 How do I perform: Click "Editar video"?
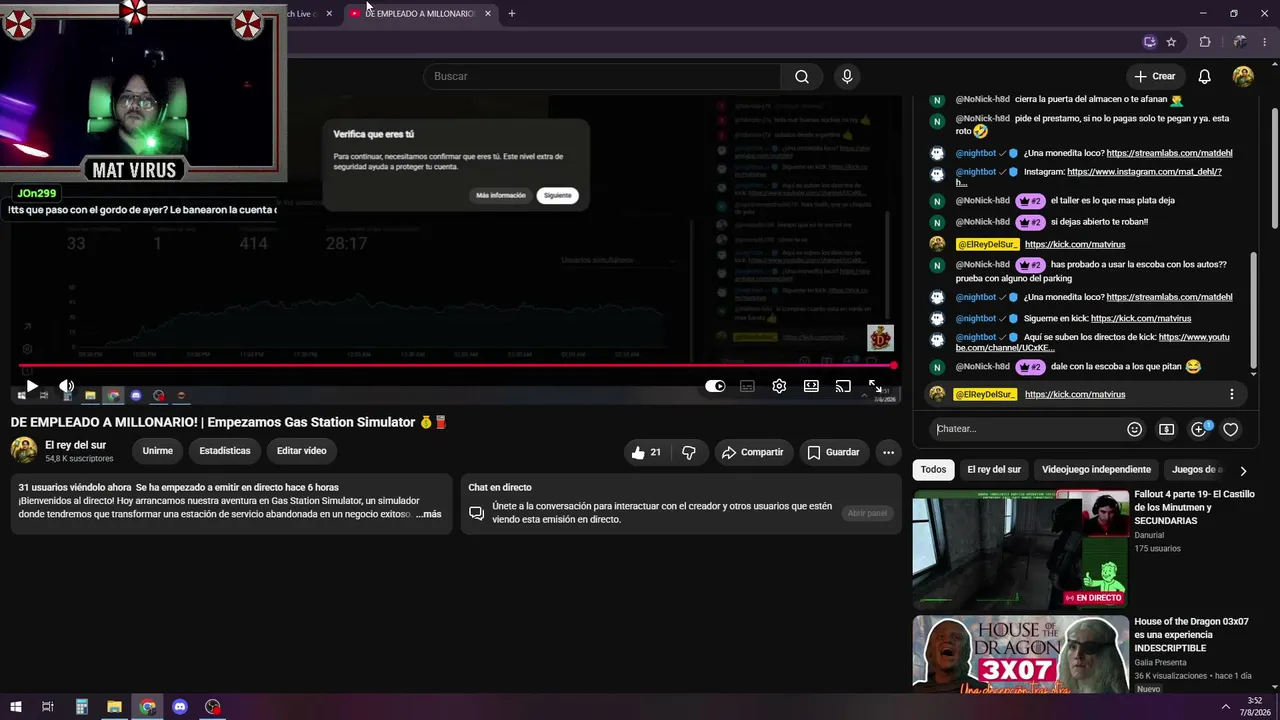tap(302, 451)
